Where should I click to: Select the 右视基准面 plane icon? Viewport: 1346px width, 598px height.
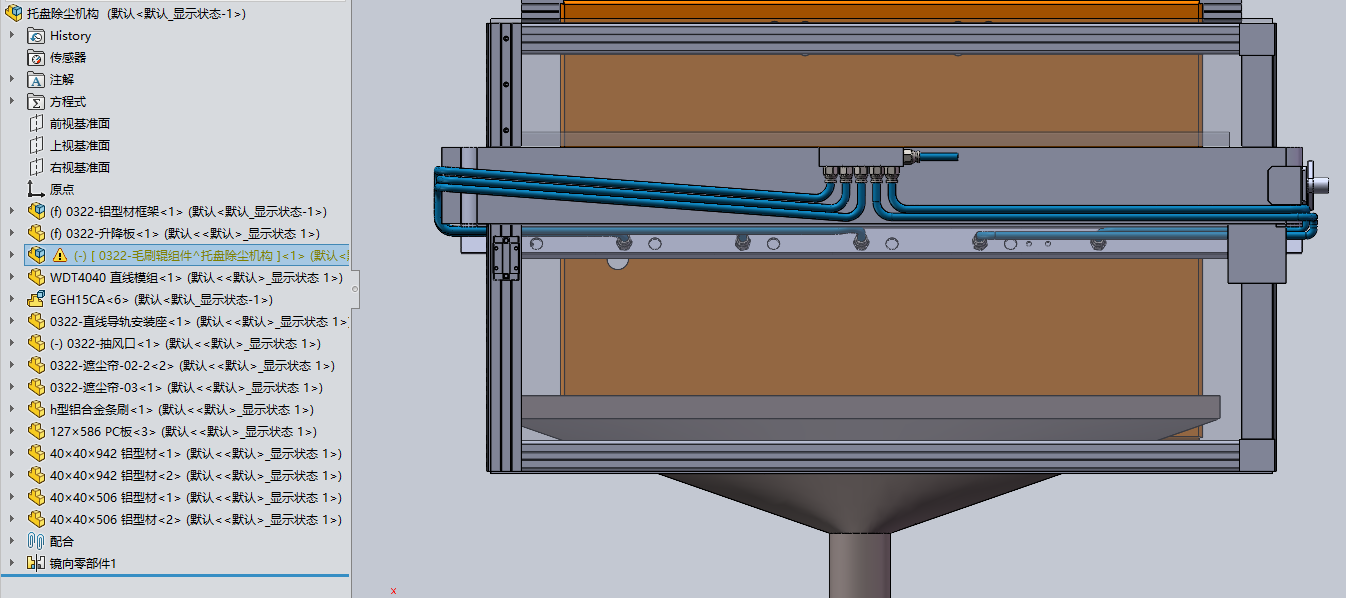point(36,168)
